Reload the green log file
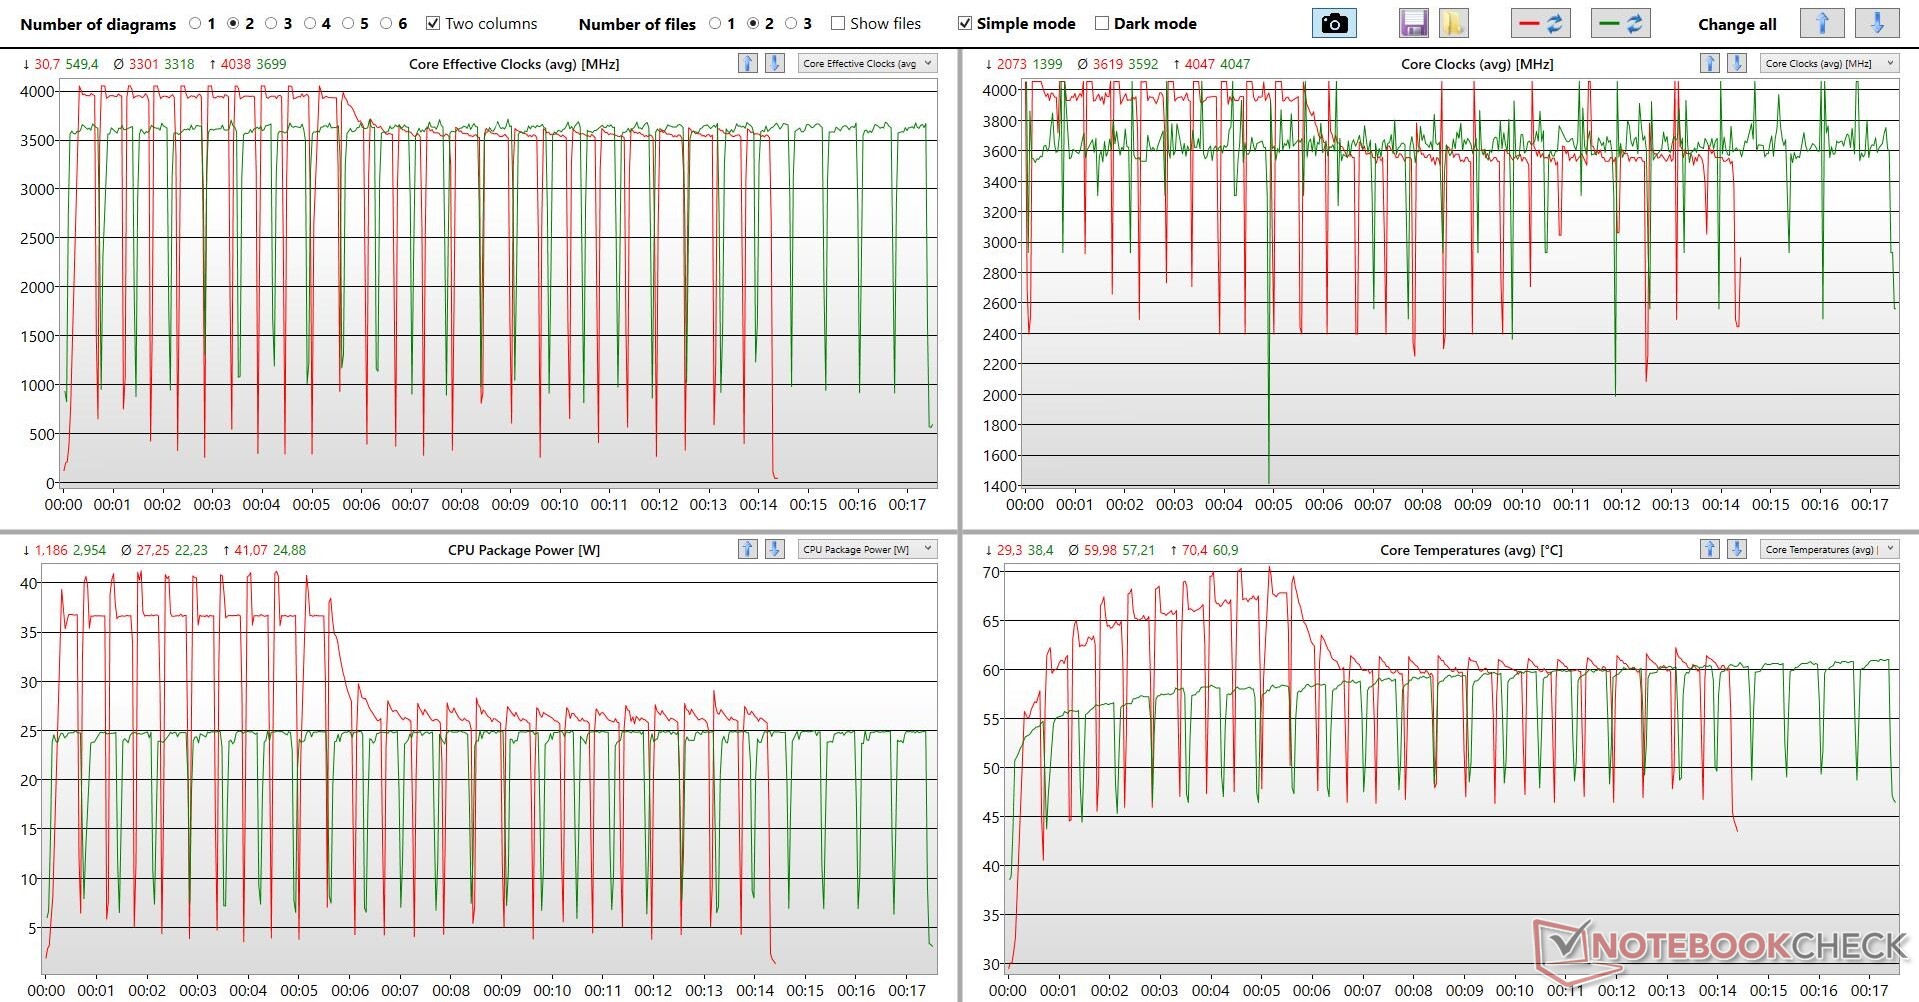1919x1002 pixels. 1620,23
